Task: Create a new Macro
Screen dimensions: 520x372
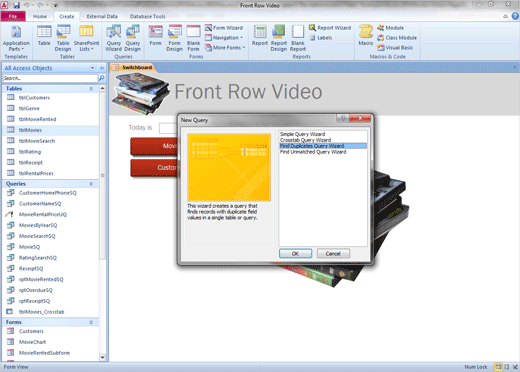Action: pyautogui.click(x=366, y=35)
